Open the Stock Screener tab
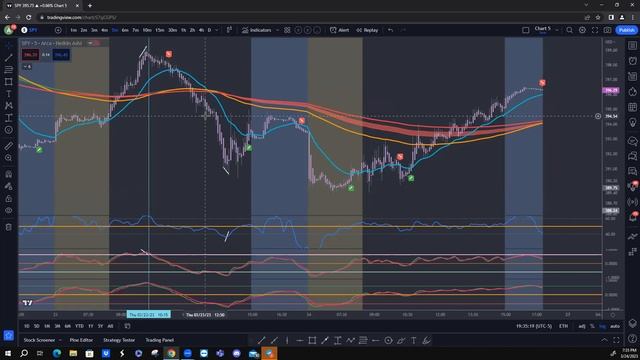640x360 pixels. tap(39, 340)
